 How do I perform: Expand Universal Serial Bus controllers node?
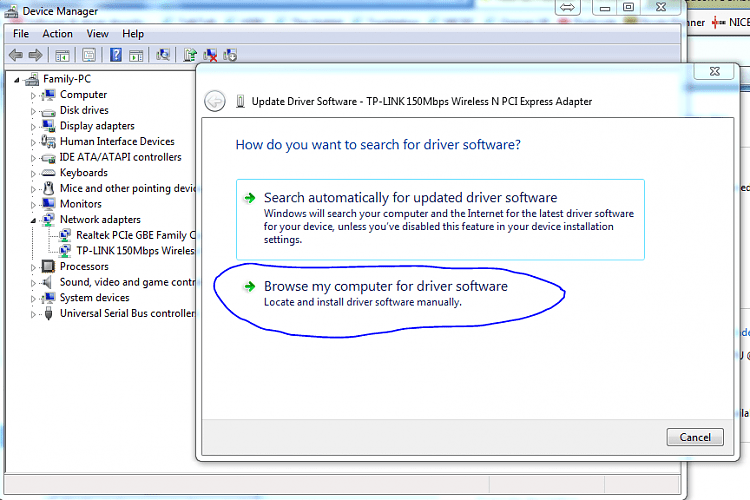[33, 314]
